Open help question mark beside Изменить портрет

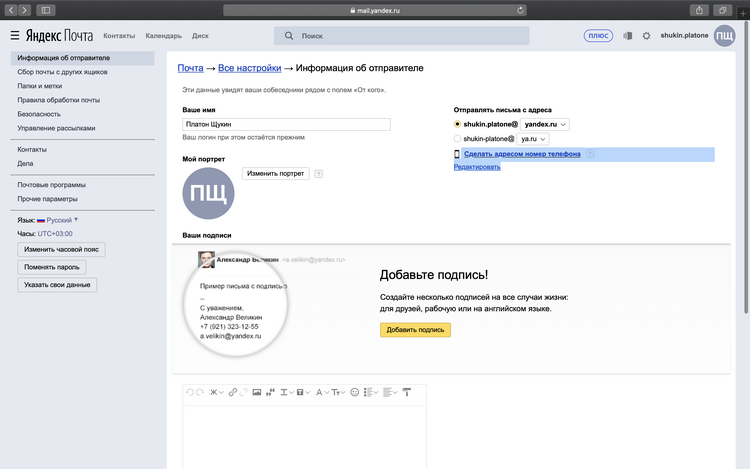pyautogui.click(x=319, y=174)
